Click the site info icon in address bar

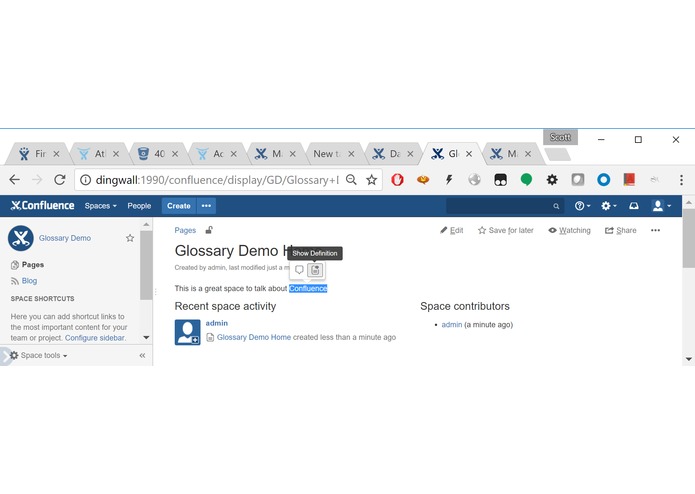click(x=85, y=179)
